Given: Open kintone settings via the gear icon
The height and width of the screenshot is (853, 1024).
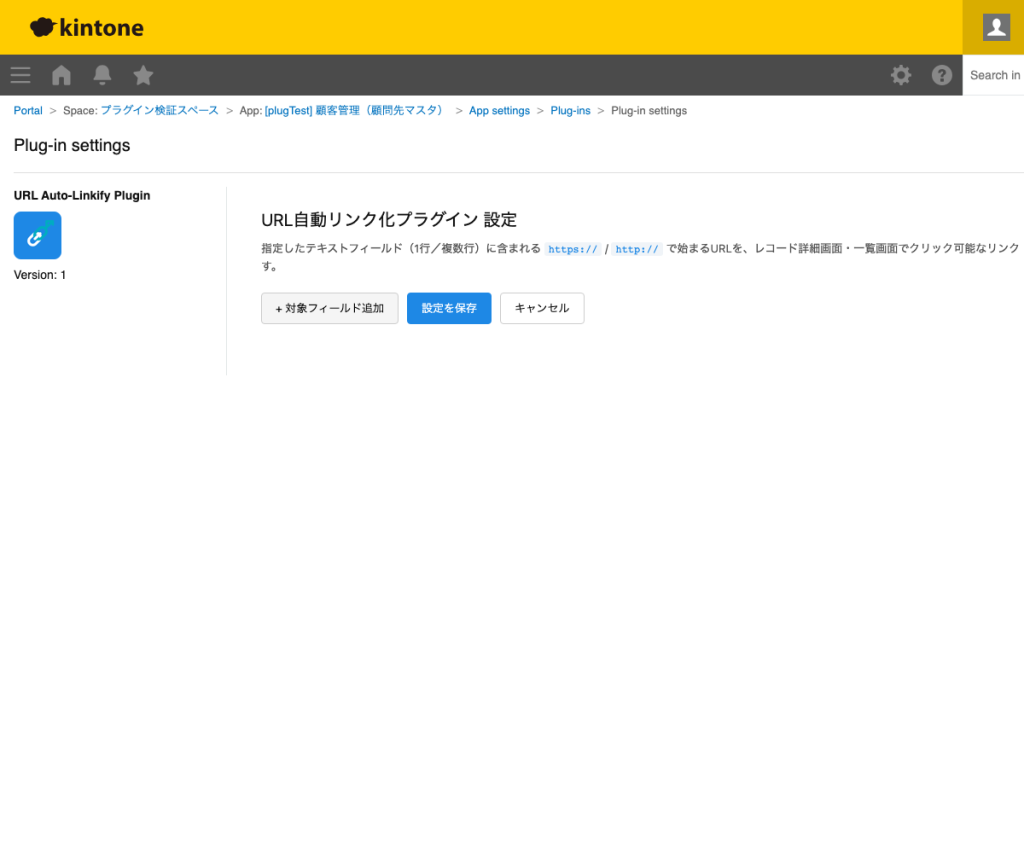Looking at the screenshot, I should [x=901, y=75].
